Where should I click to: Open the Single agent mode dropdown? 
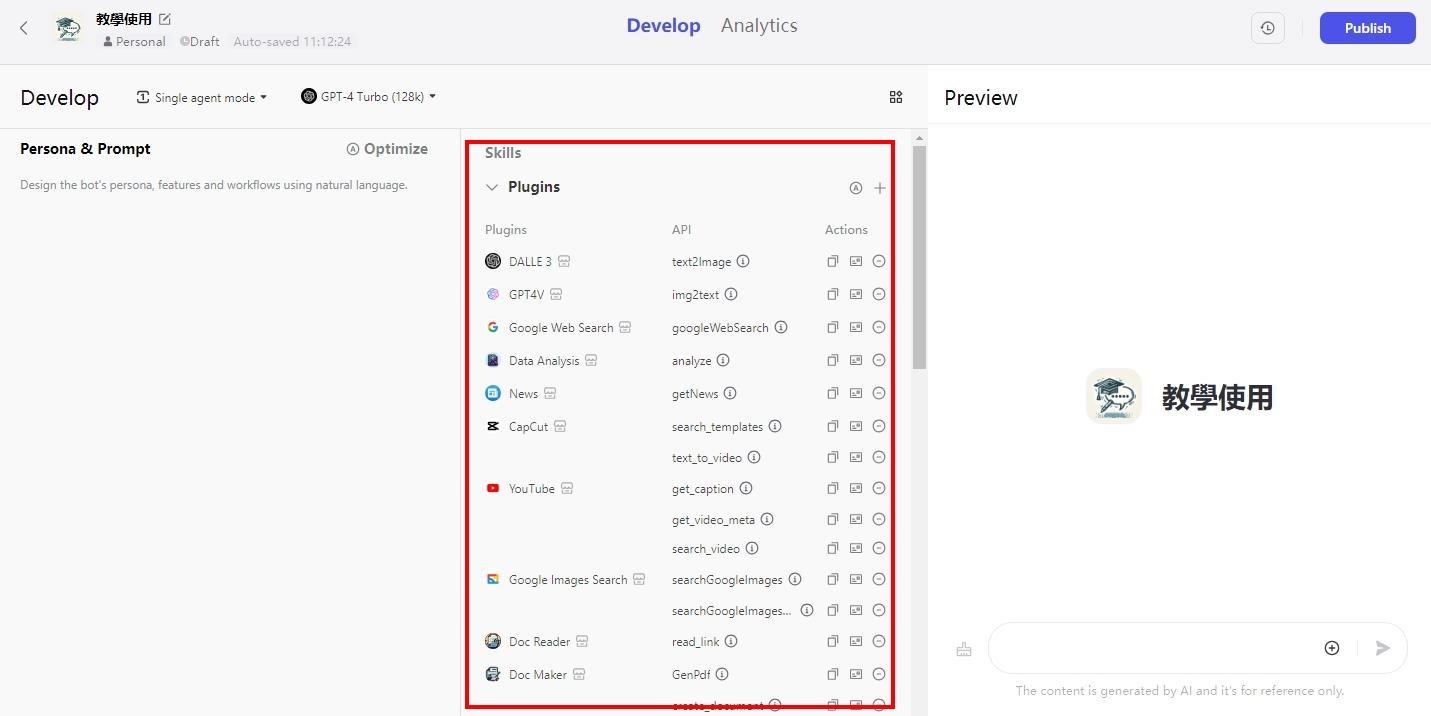(x=203, y=97)
